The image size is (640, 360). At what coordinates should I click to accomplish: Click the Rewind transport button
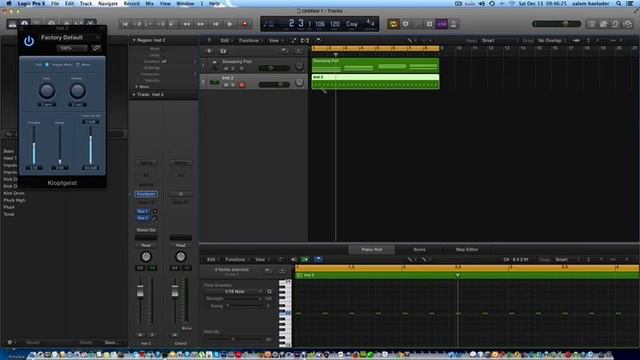click(x=187, y=24)
